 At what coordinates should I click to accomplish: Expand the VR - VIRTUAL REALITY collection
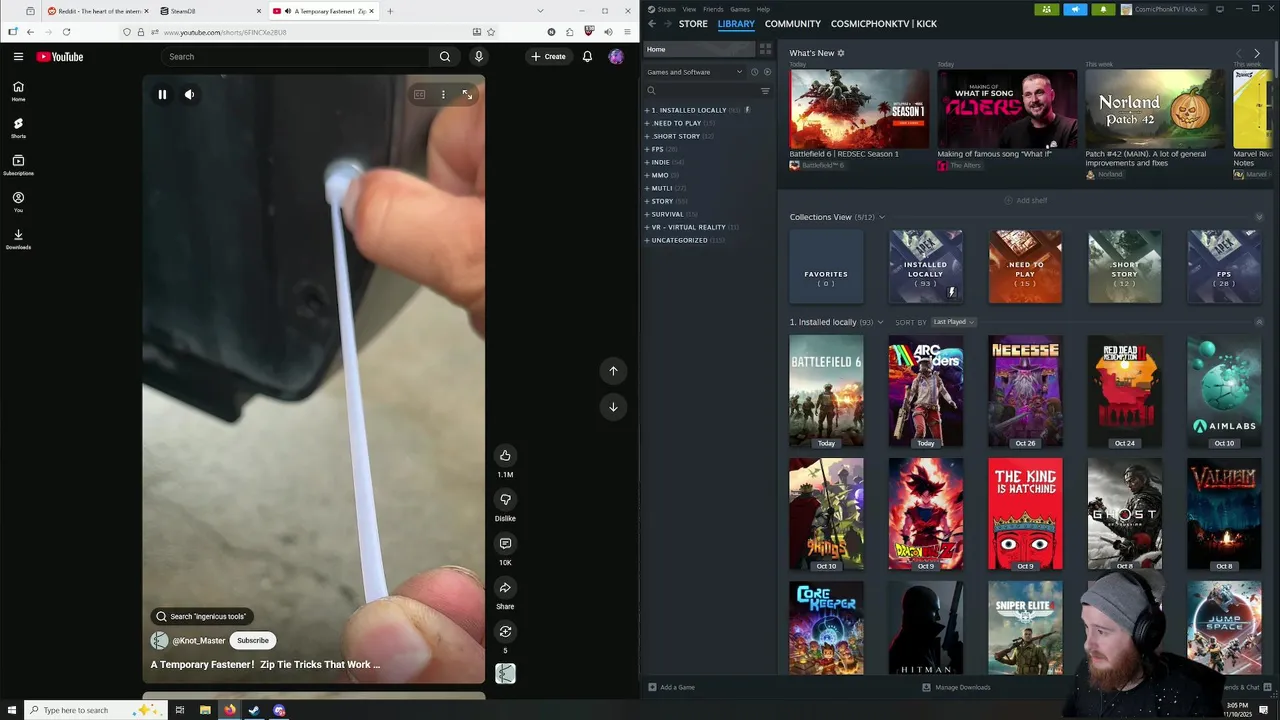(648, 227)
